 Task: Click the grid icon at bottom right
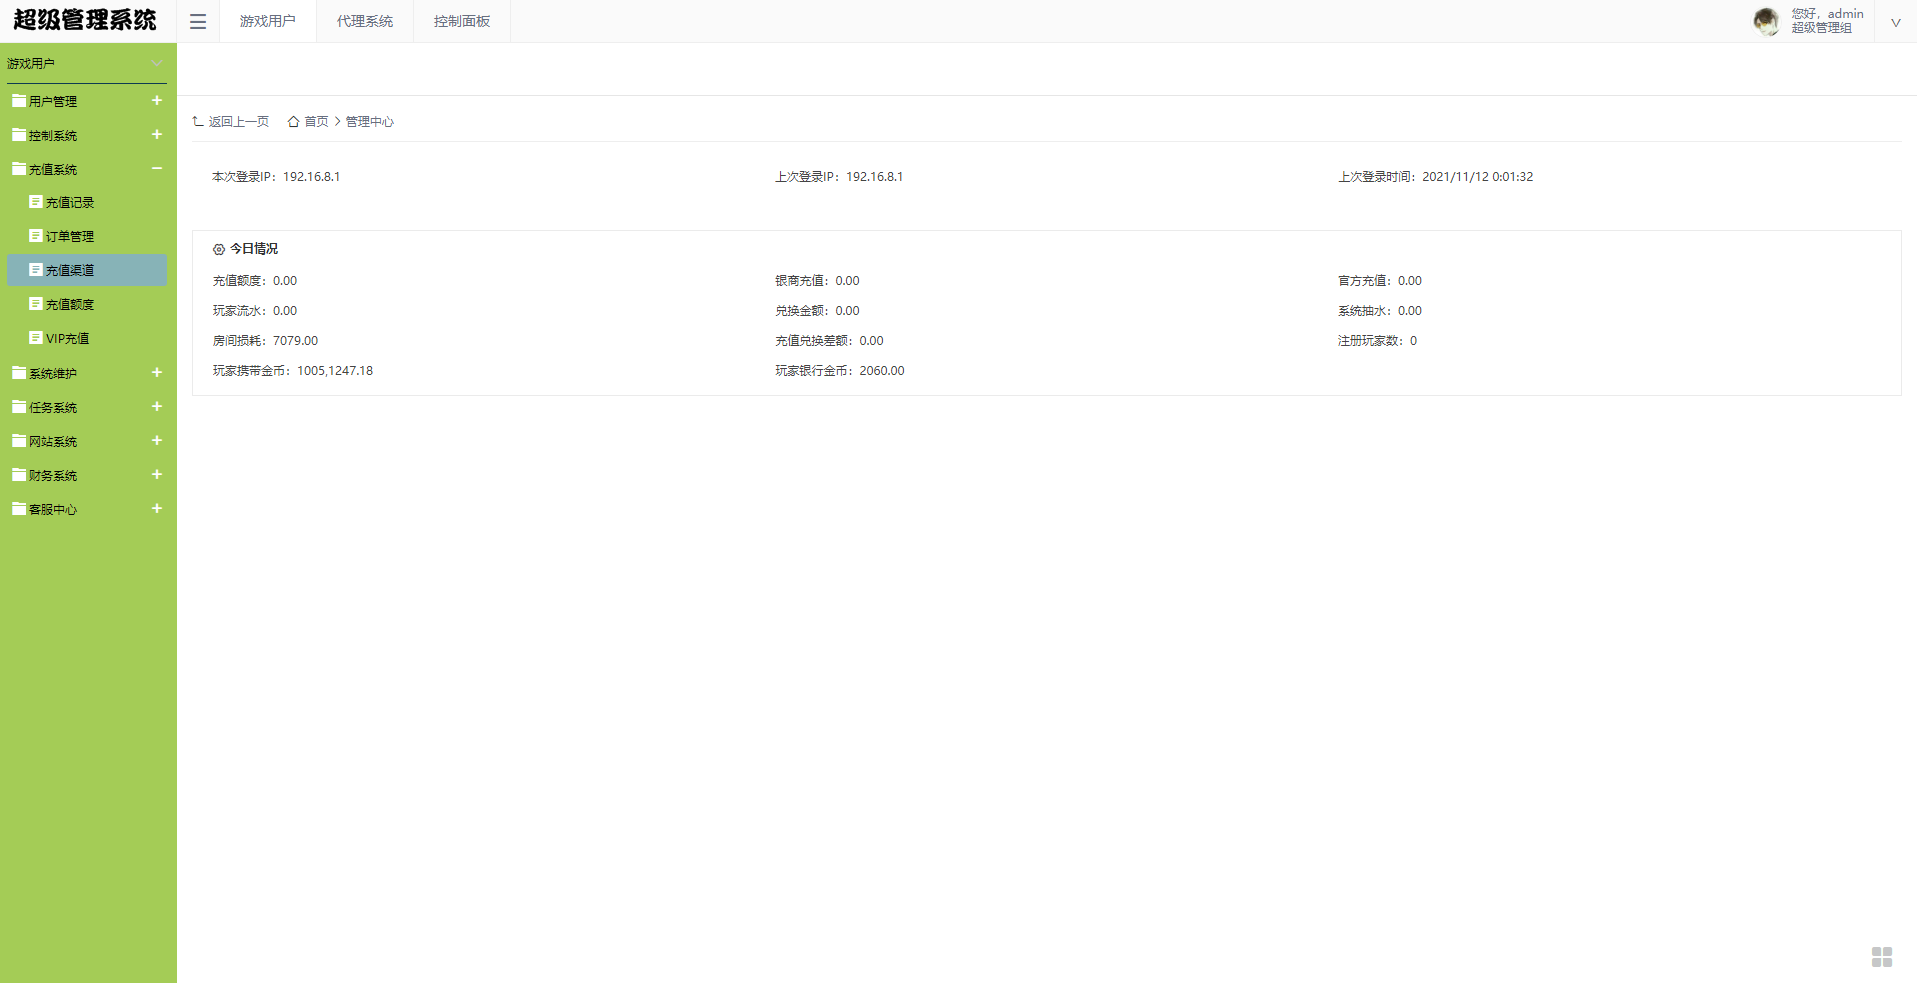[x=1881, y=957]
